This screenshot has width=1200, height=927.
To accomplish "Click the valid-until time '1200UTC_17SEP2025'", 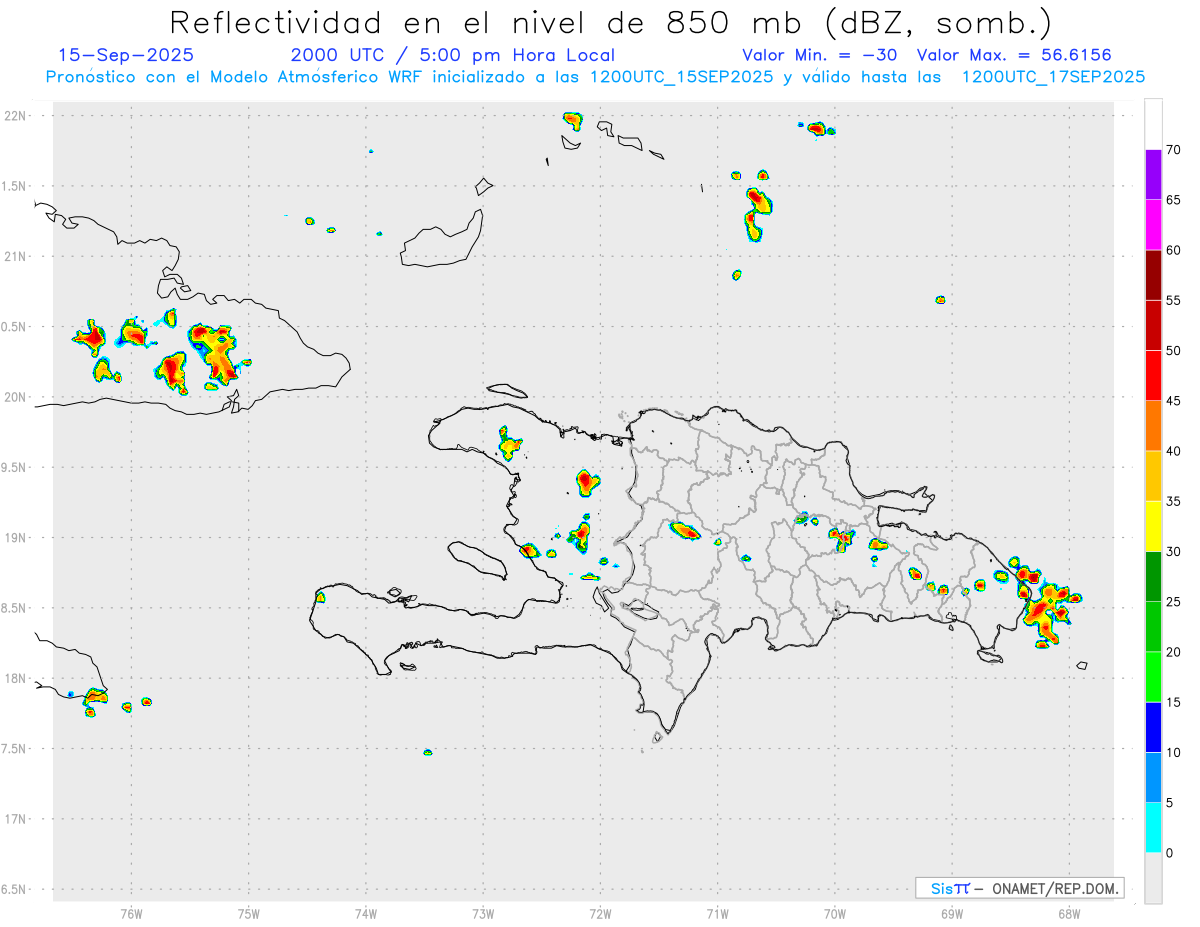I will point(1053,77).
